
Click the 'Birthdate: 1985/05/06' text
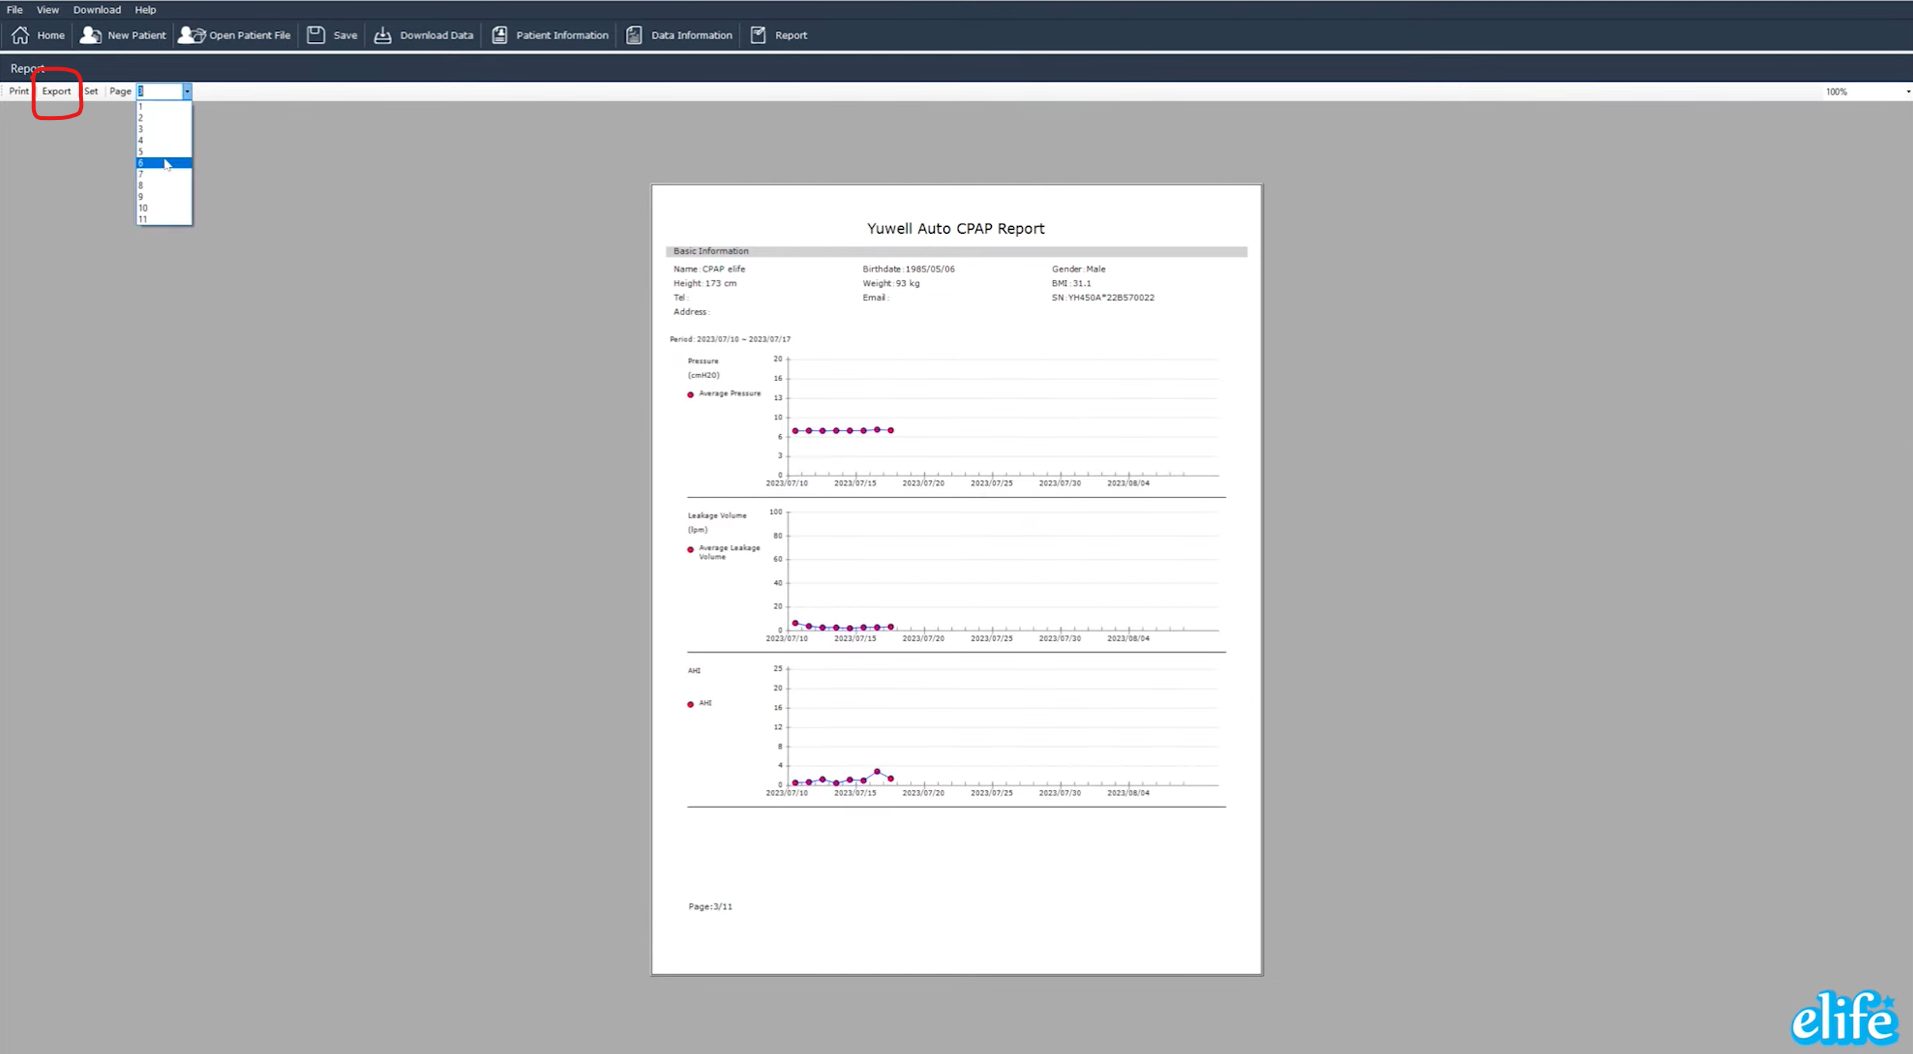click(909, 269)
